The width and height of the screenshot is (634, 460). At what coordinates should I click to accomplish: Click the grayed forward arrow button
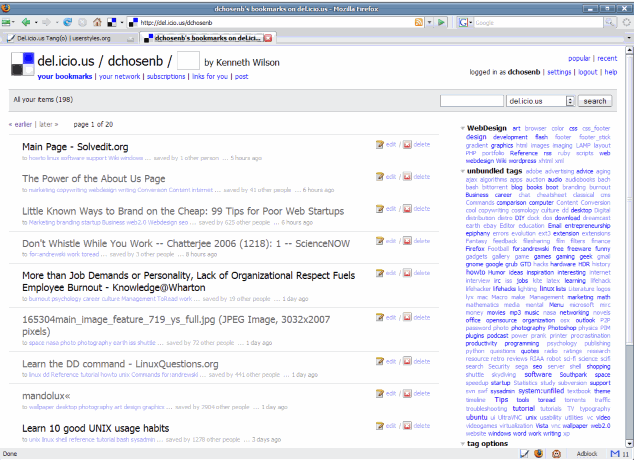[47, 22]
